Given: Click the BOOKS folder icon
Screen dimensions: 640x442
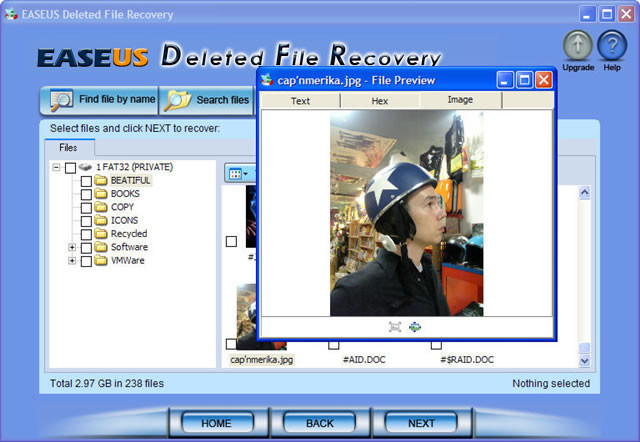Looking at the screenshot, I should tap(100, 194).
